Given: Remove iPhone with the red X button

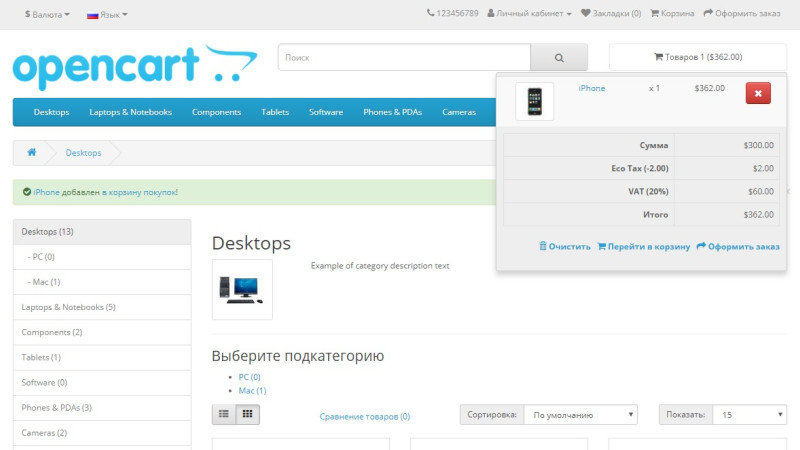Looking at the screenshot, I should click(x=758, y=93).
